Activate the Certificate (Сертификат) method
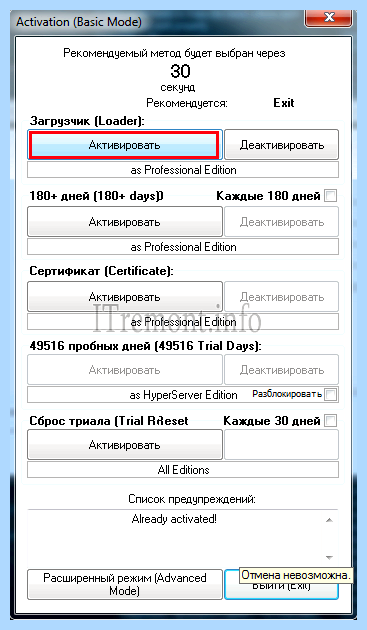The height and width of the screenshot is (630, 367). (125, 297)
